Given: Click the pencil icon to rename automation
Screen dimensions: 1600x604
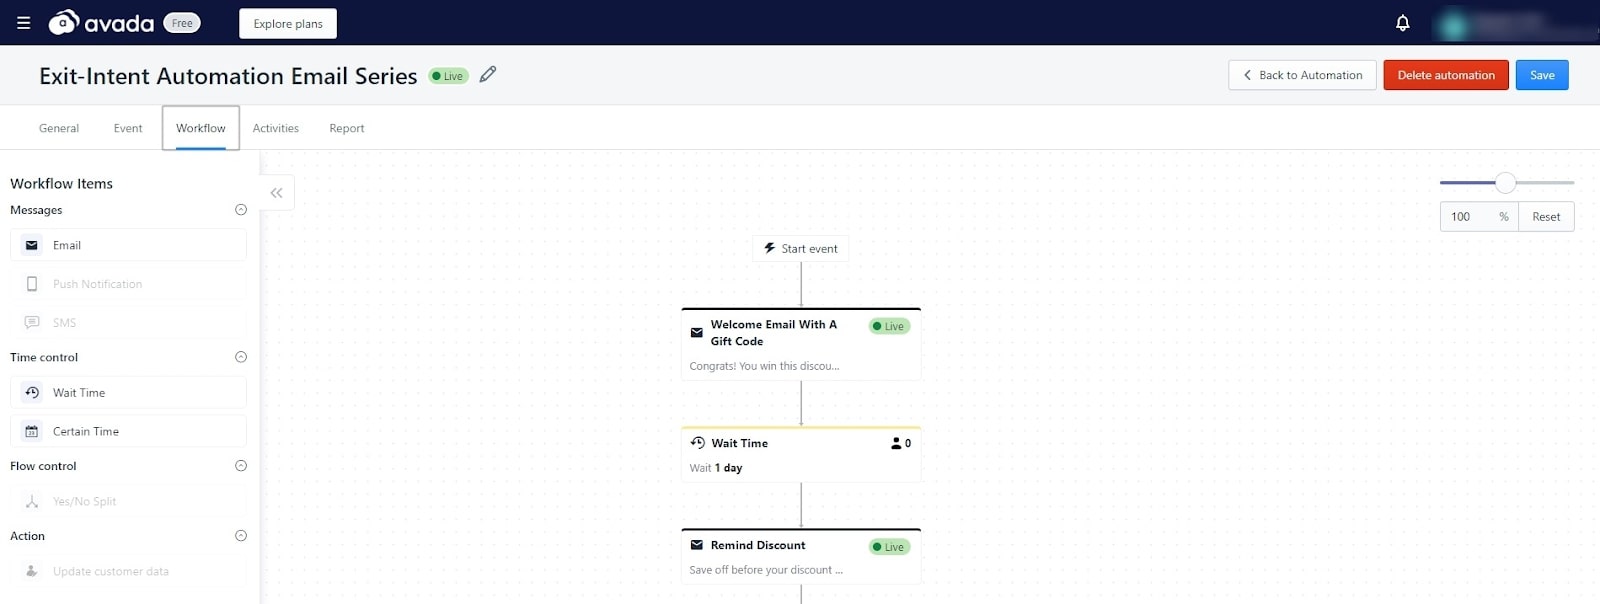Looking at the screenshot, I should click(x=488, y=75).
